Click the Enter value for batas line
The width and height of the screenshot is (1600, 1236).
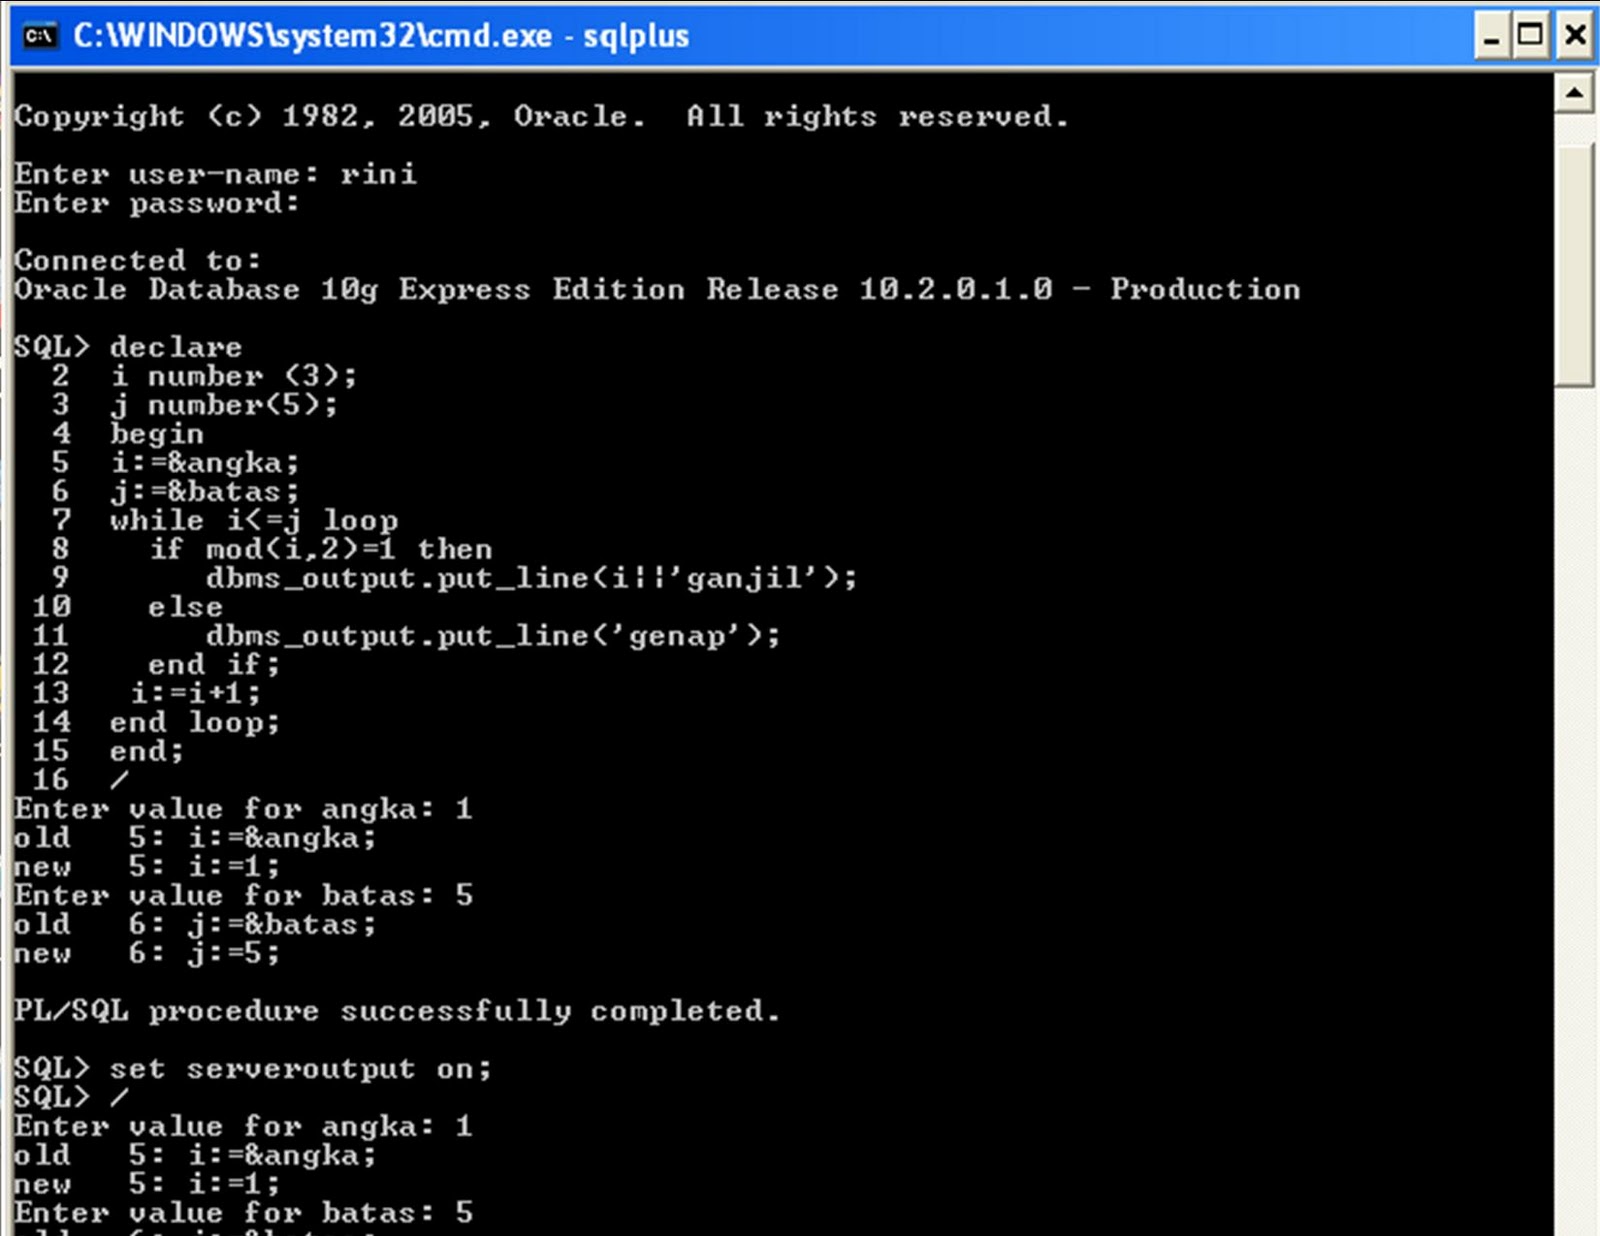tap(240, 896)
